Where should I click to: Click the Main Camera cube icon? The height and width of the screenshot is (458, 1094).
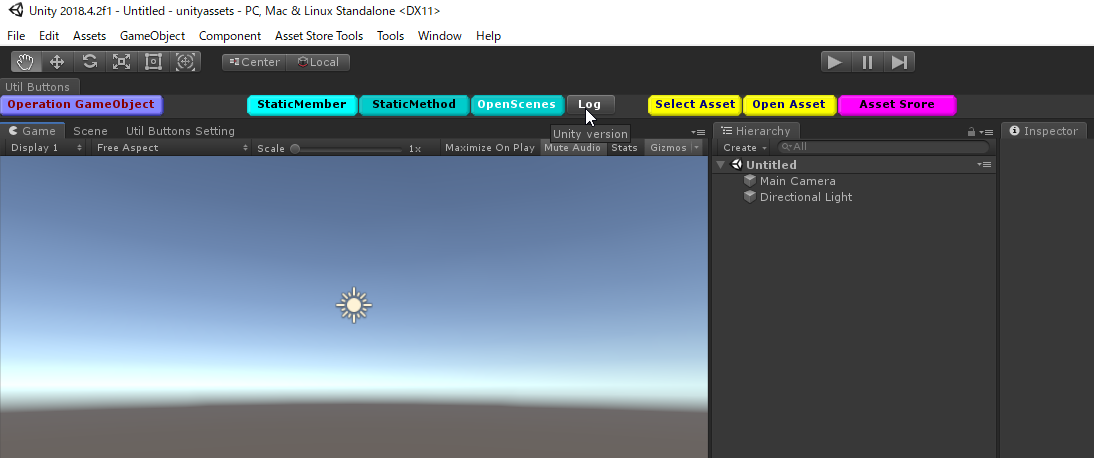750,181
